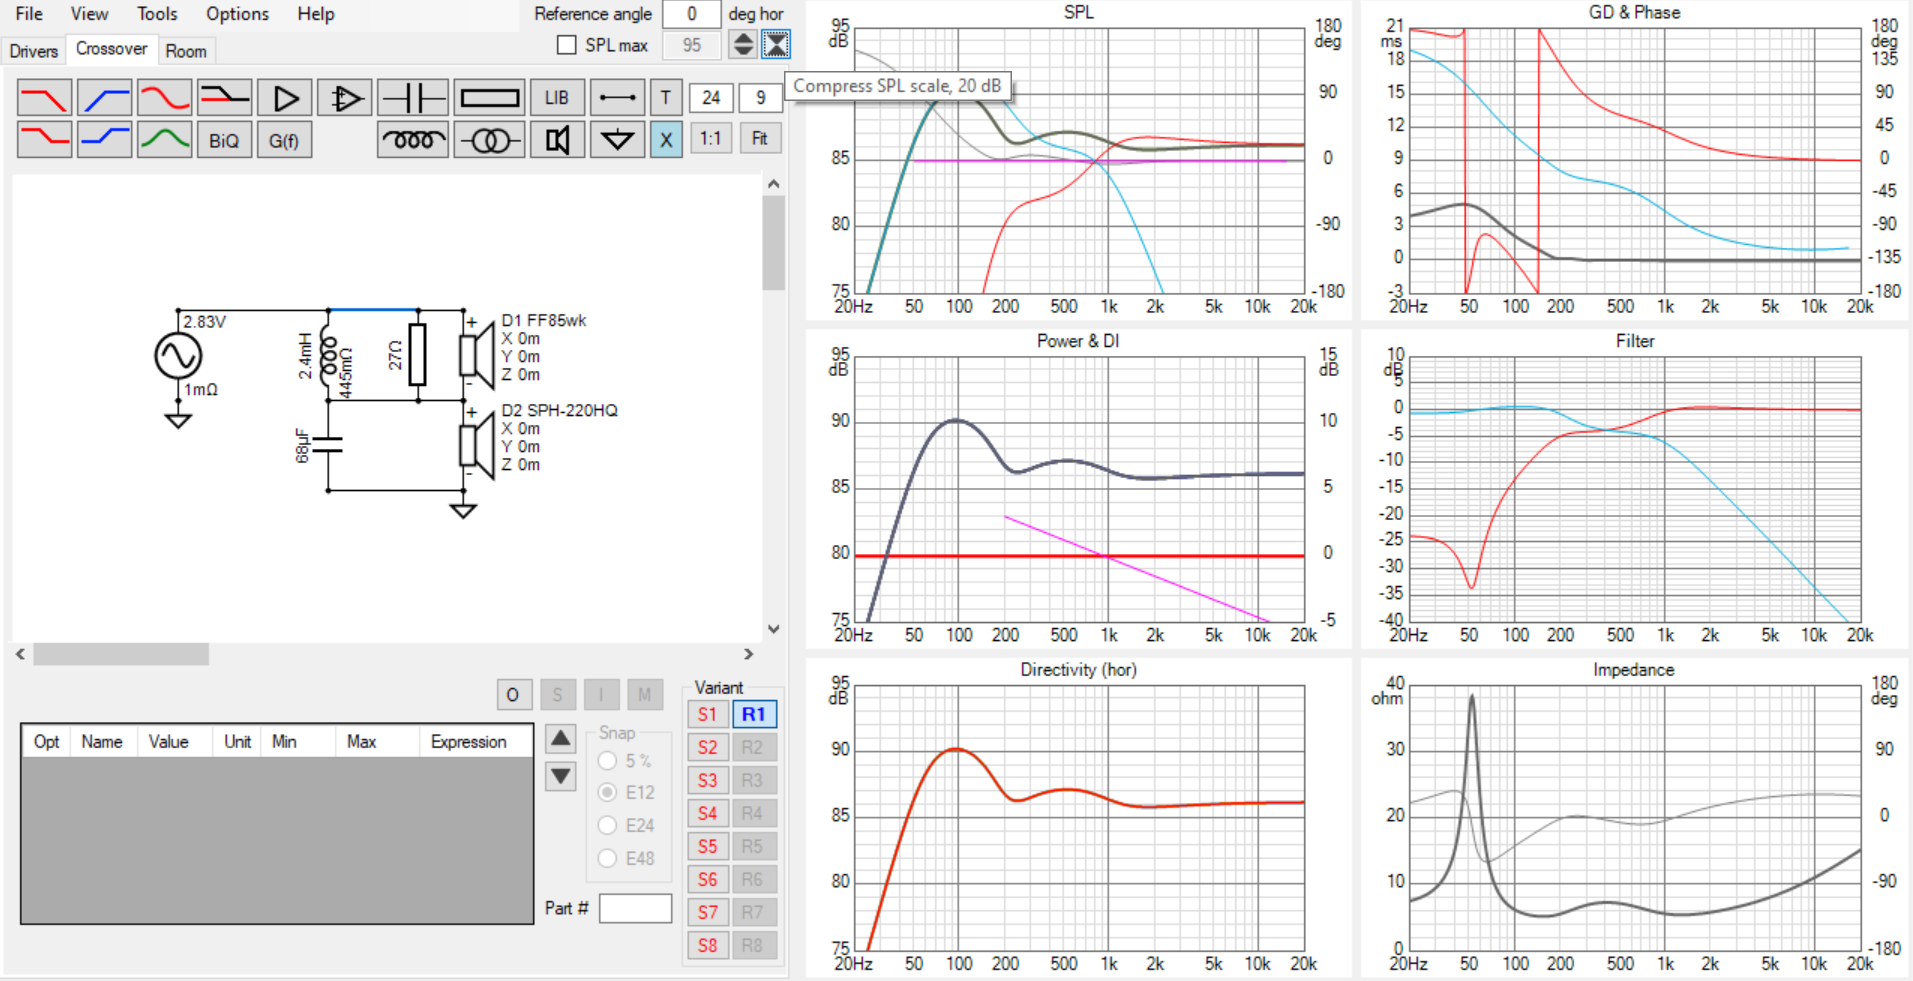
Task: Click the schematic scroll-up arrow
Action: (773, 185)
